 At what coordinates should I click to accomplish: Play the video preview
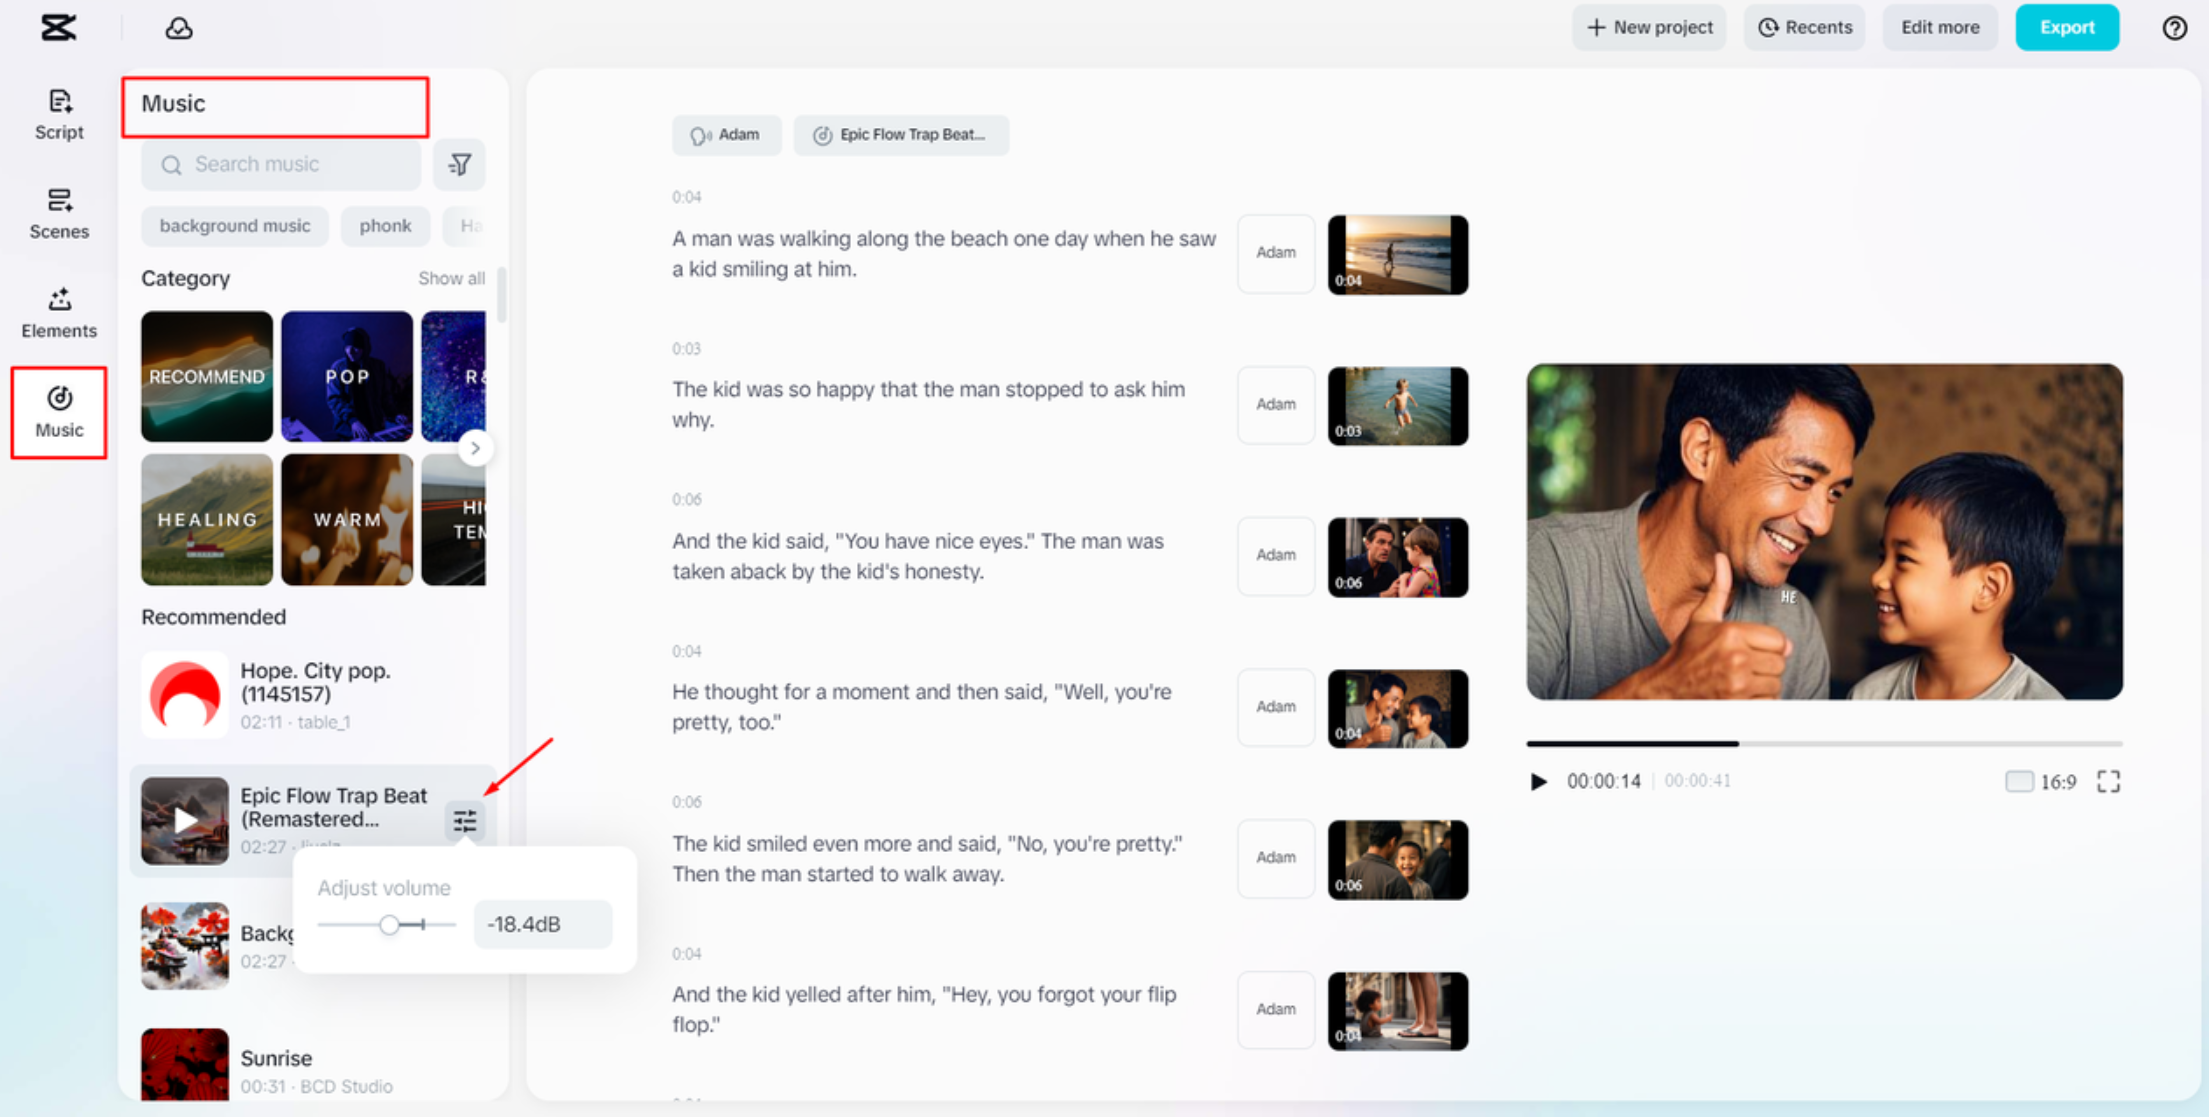coord(1538,781)
